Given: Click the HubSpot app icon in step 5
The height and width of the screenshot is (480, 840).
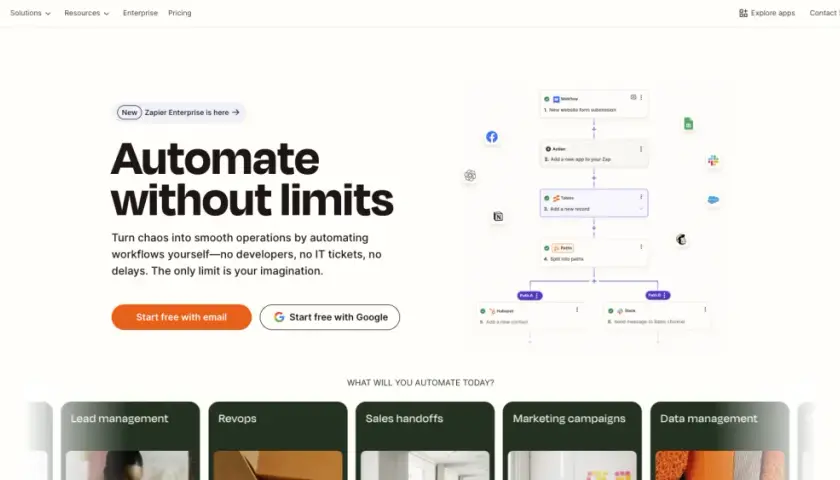Looking at the screenshot, I should (x=492, y=311).
